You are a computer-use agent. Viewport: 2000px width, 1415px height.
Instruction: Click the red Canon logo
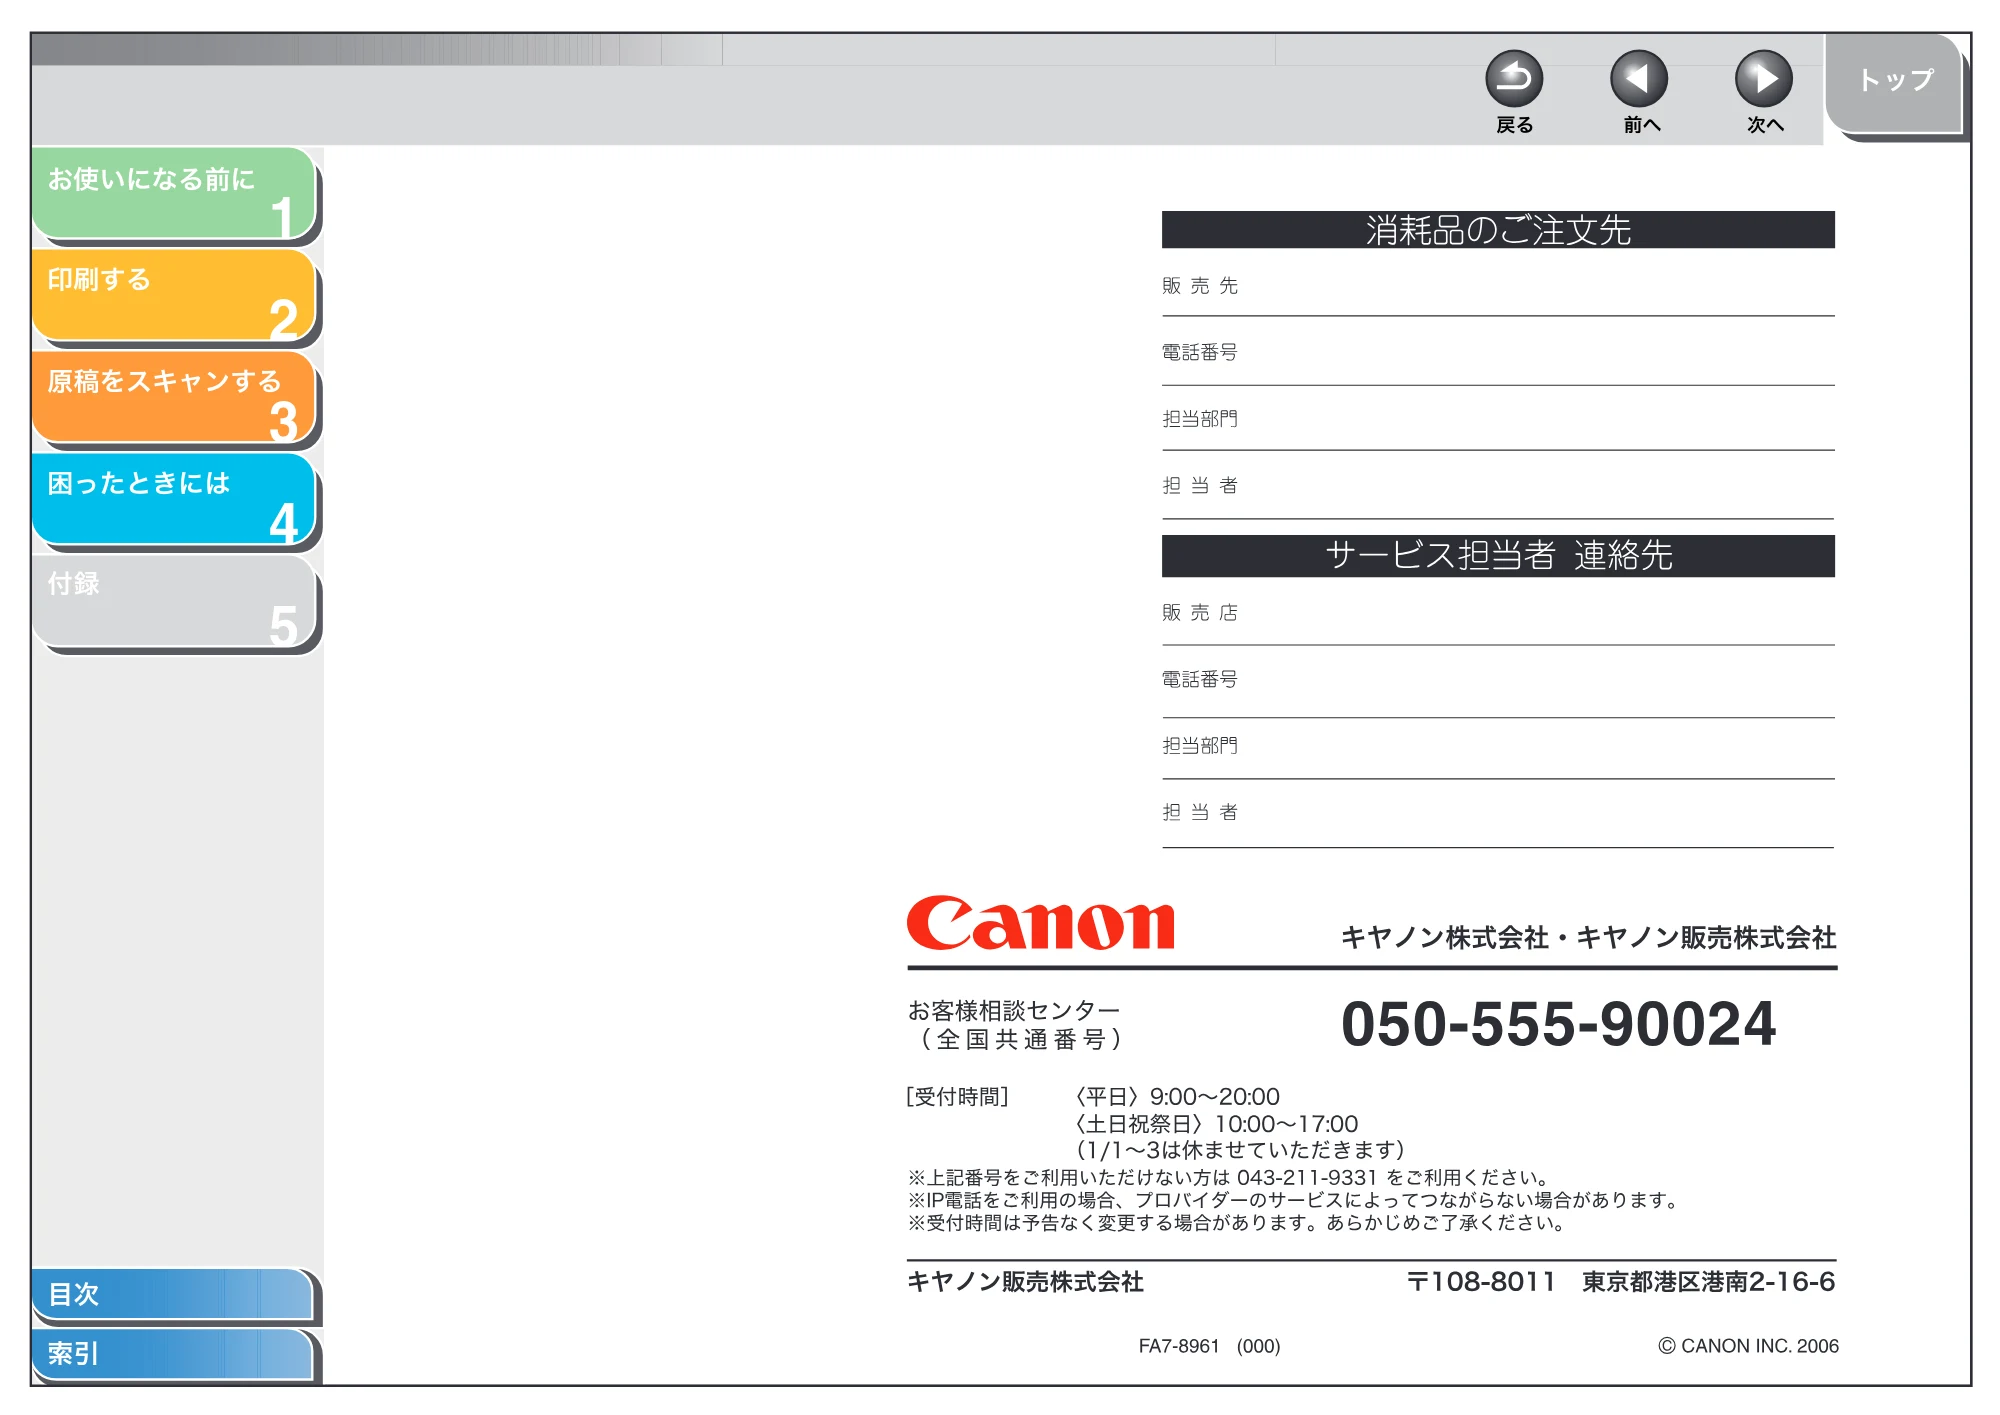(x=1040, y=922)
